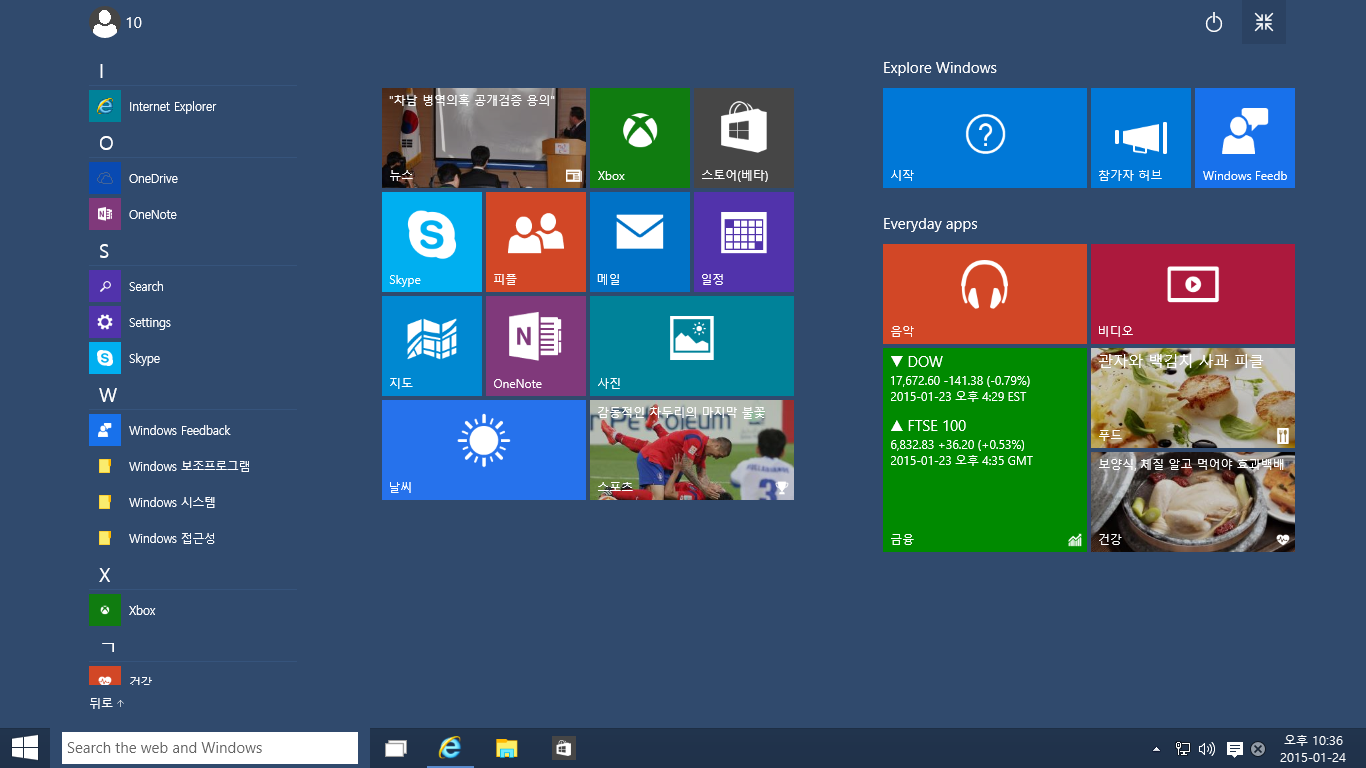
Task: Open the notifications action center icon
Action: tap(1235, 749)
